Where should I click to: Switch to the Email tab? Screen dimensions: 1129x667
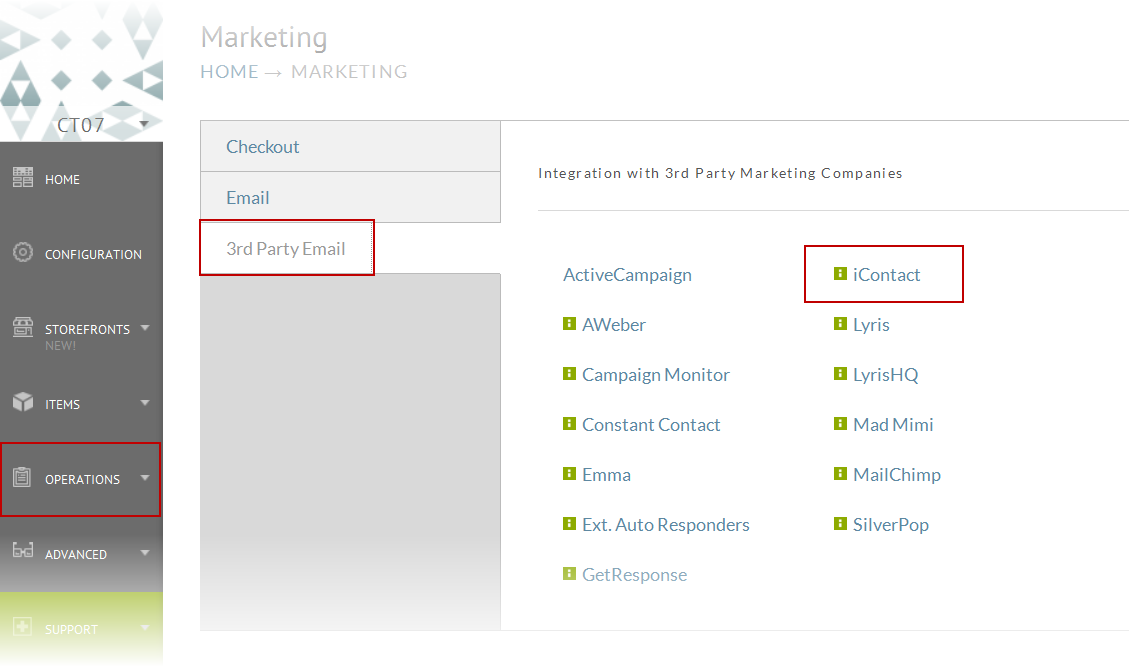coord(350,197)
